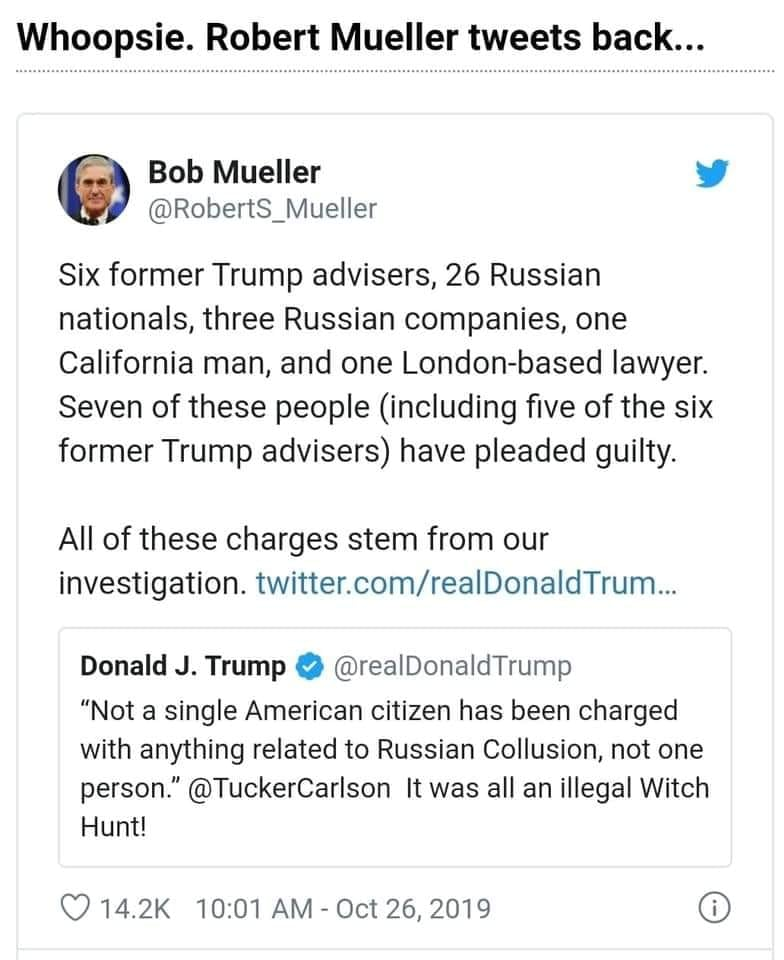This screenshot has width=784, height=960.
Task: Click the Donald J. Trump name in quoted tweet
Action: click(182, 665)
